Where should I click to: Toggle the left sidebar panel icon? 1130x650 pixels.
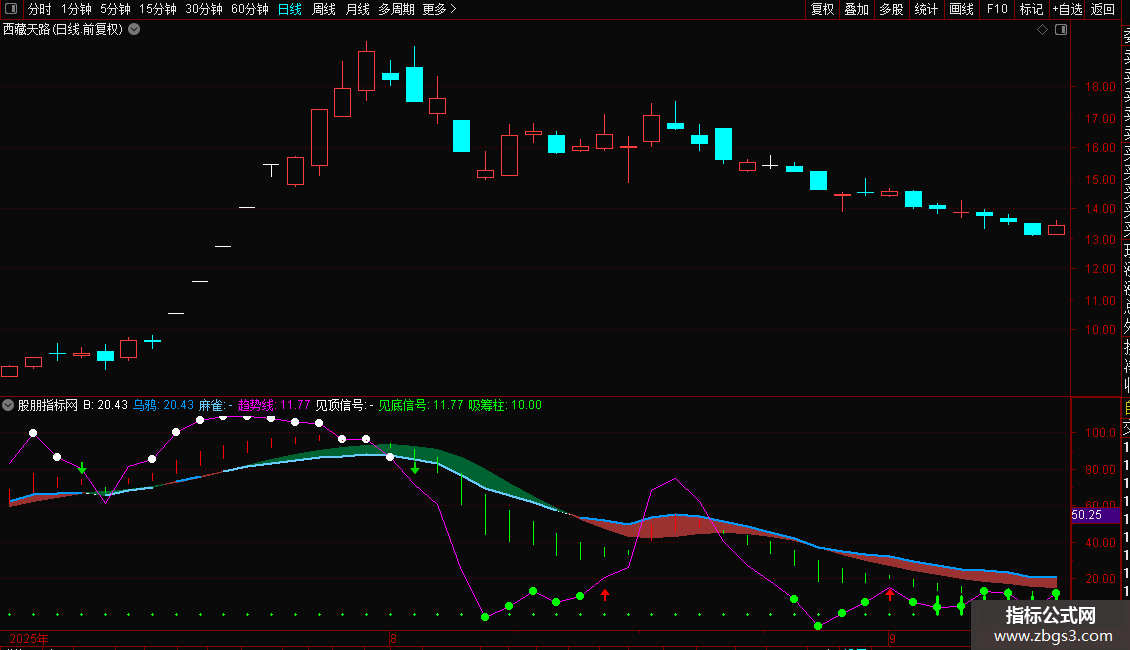11,9
